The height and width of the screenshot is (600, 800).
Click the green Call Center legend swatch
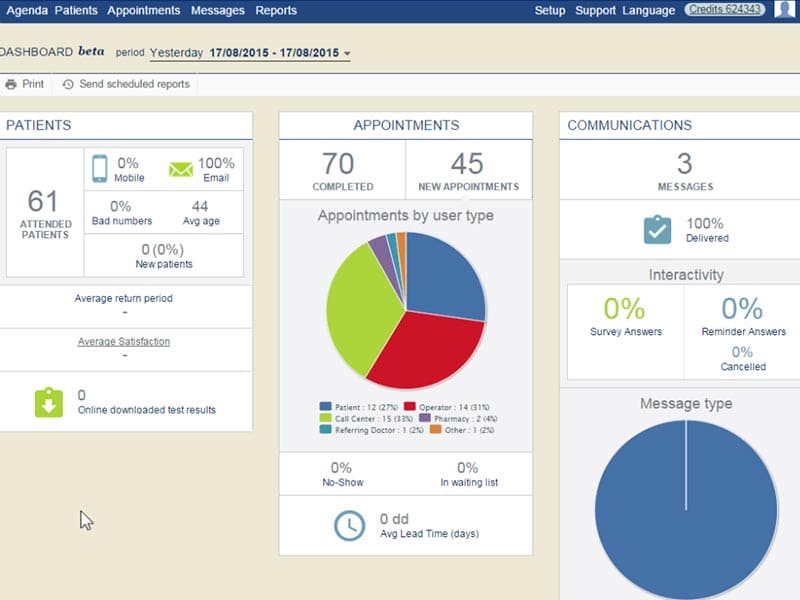(x=326, y=418)
